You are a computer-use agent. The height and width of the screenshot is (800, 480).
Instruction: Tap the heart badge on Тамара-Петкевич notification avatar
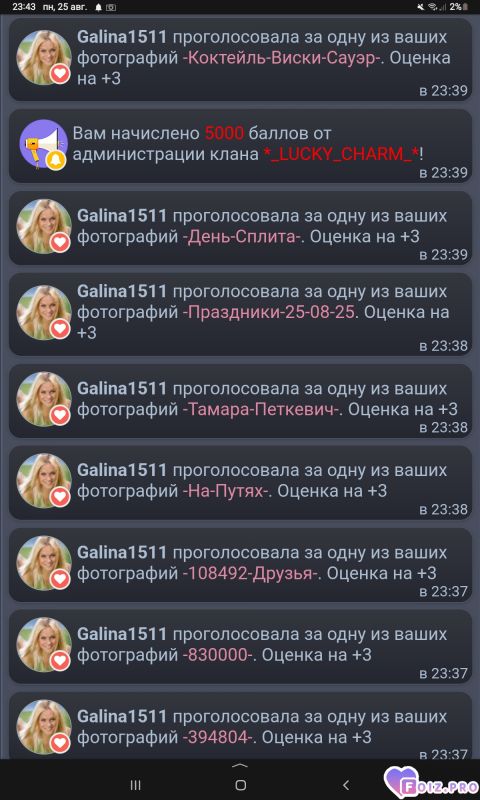pyautogui.click(x=60, y=415)
